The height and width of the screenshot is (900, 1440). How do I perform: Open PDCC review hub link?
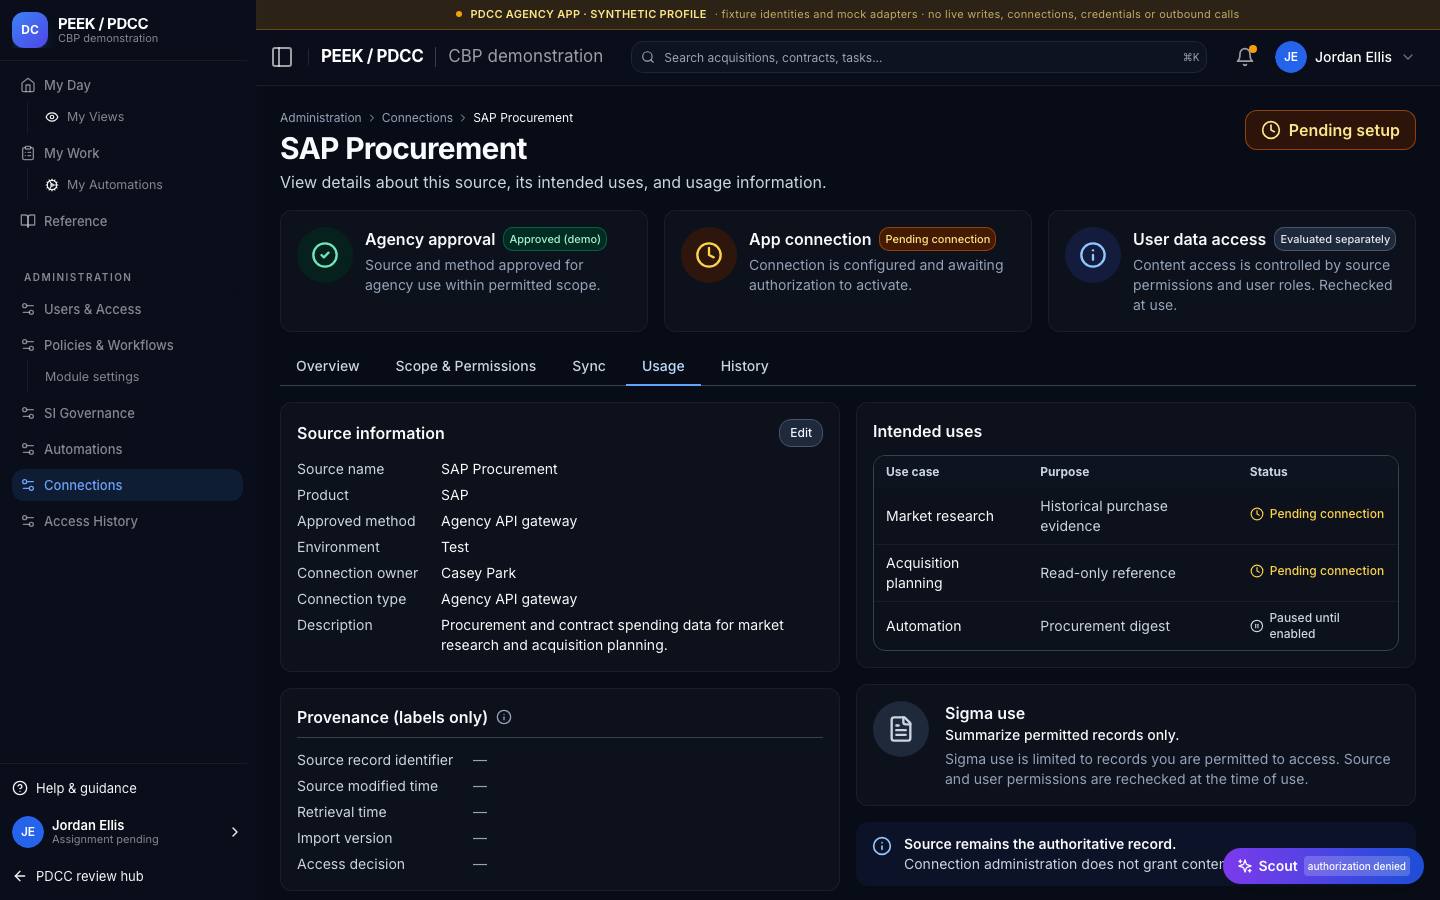click(90, 876)
